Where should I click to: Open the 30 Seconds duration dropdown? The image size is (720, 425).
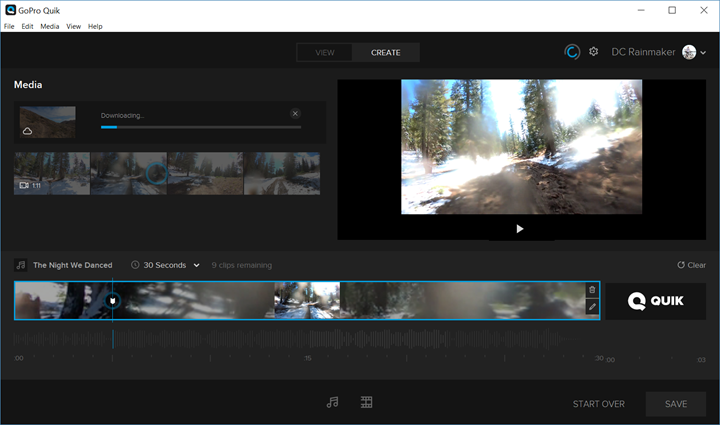tap(165, 265)
